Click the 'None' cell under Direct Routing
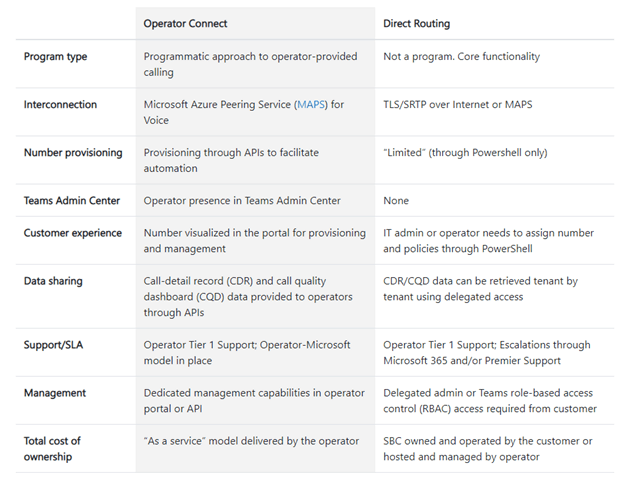 coord(396,201)
